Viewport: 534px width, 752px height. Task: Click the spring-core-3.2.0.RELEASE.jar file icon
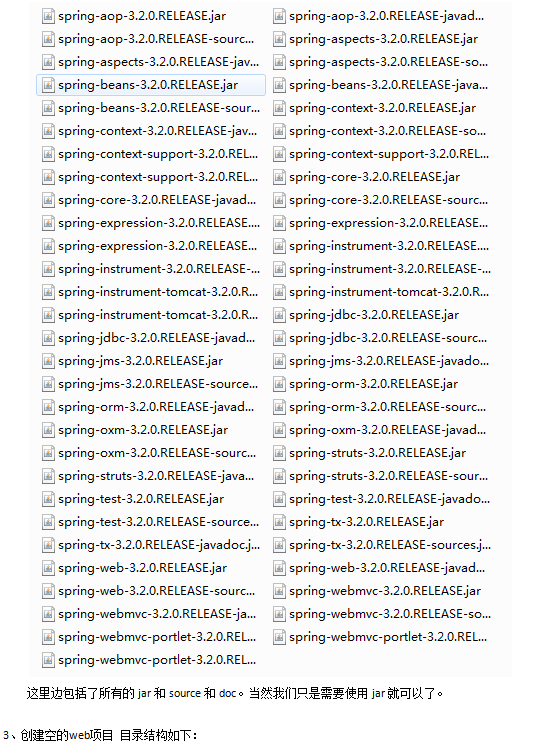point(279,177)
